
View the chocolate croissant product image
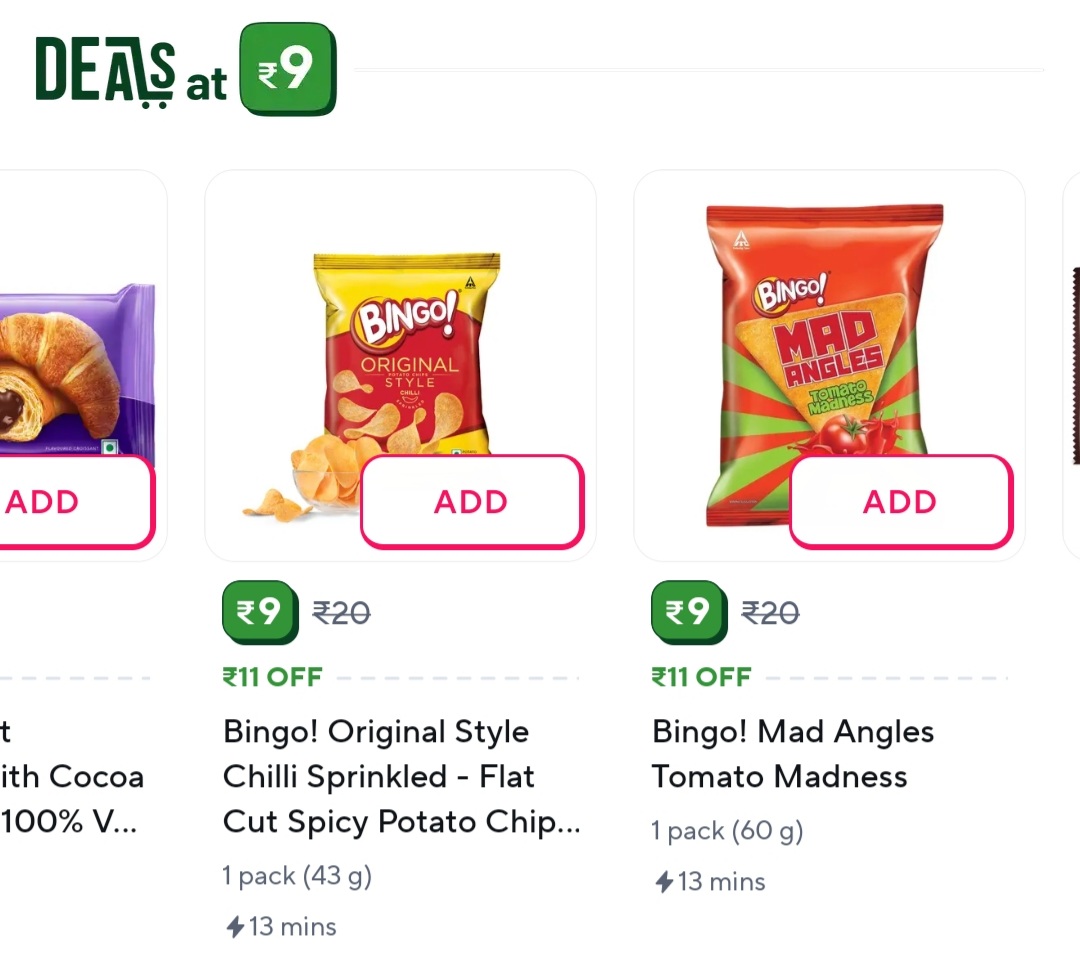70,370
